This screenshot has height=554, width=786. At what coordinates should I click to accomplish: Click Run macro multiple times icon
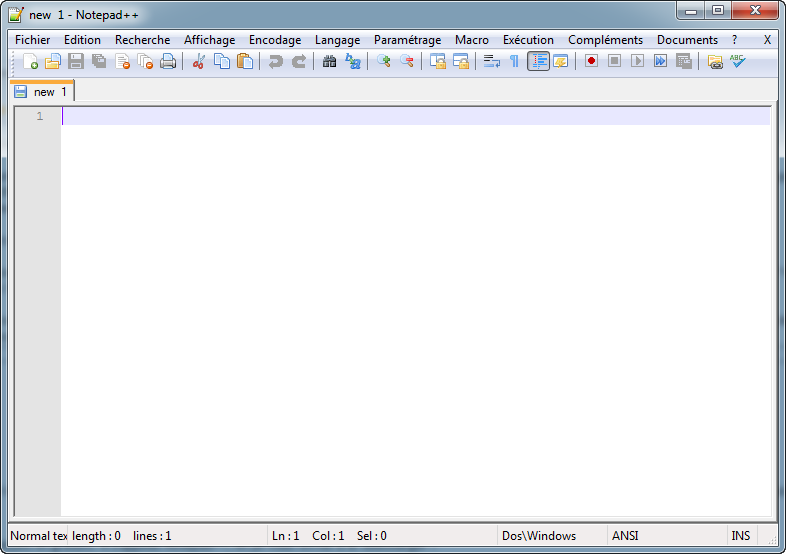pos(661,61)
